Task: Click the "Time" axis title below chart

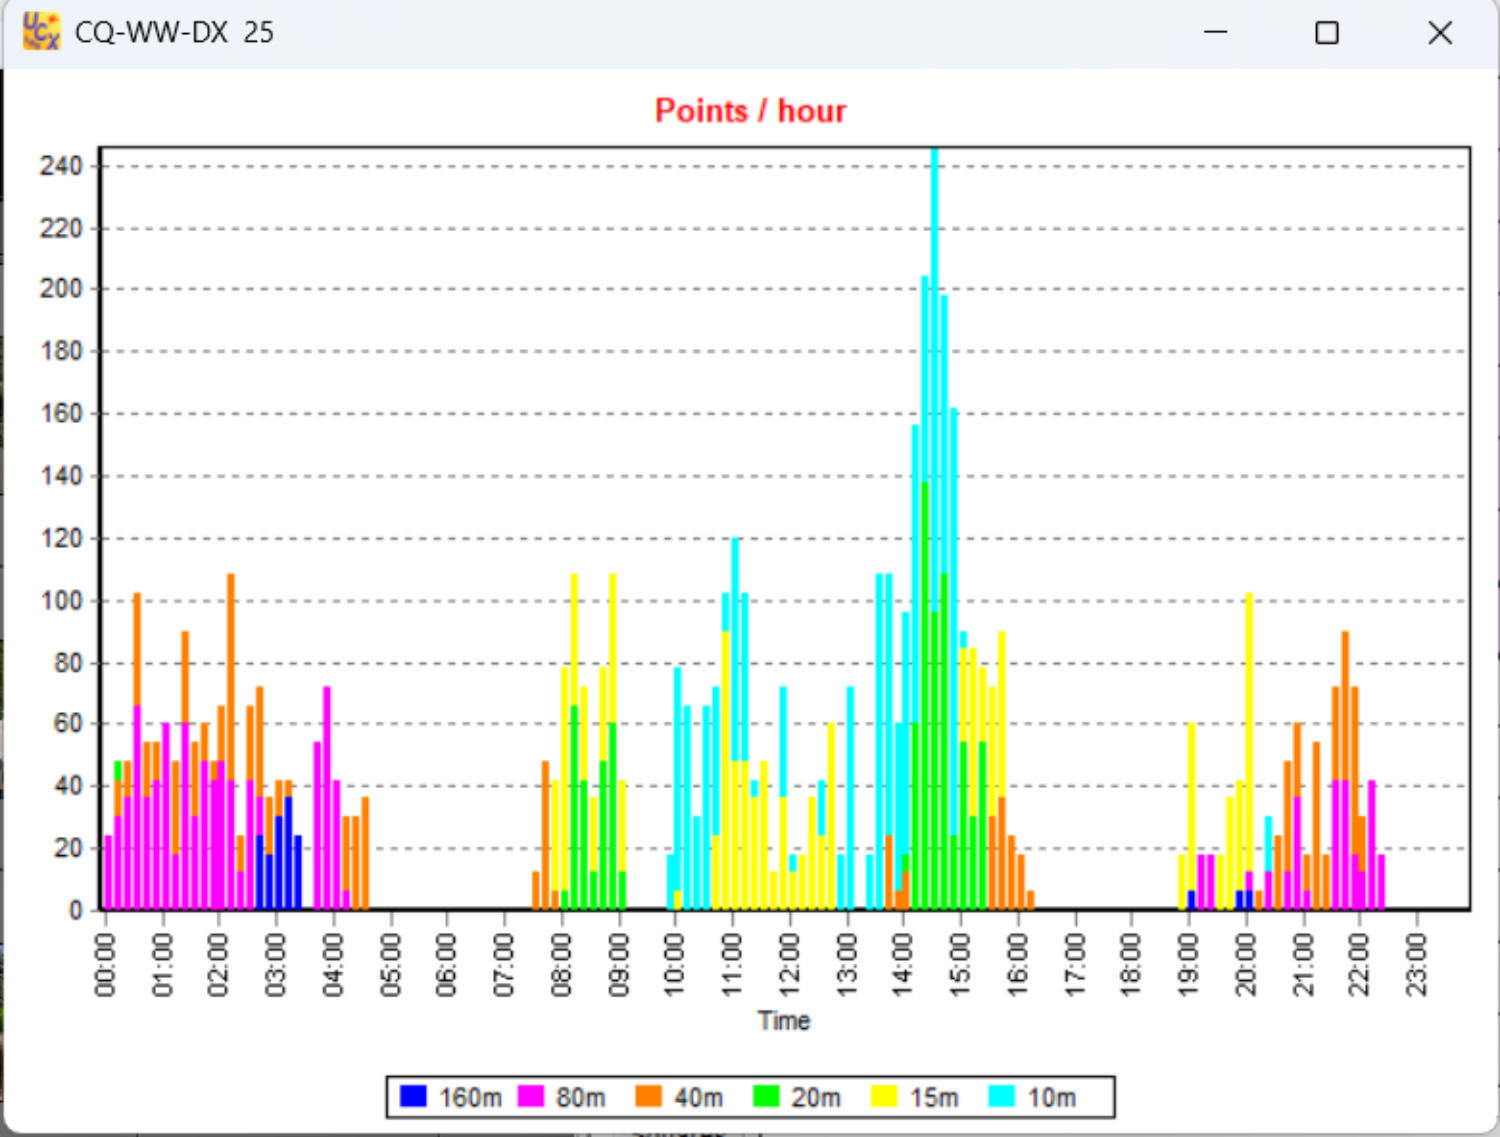Action: (783, 1021)
